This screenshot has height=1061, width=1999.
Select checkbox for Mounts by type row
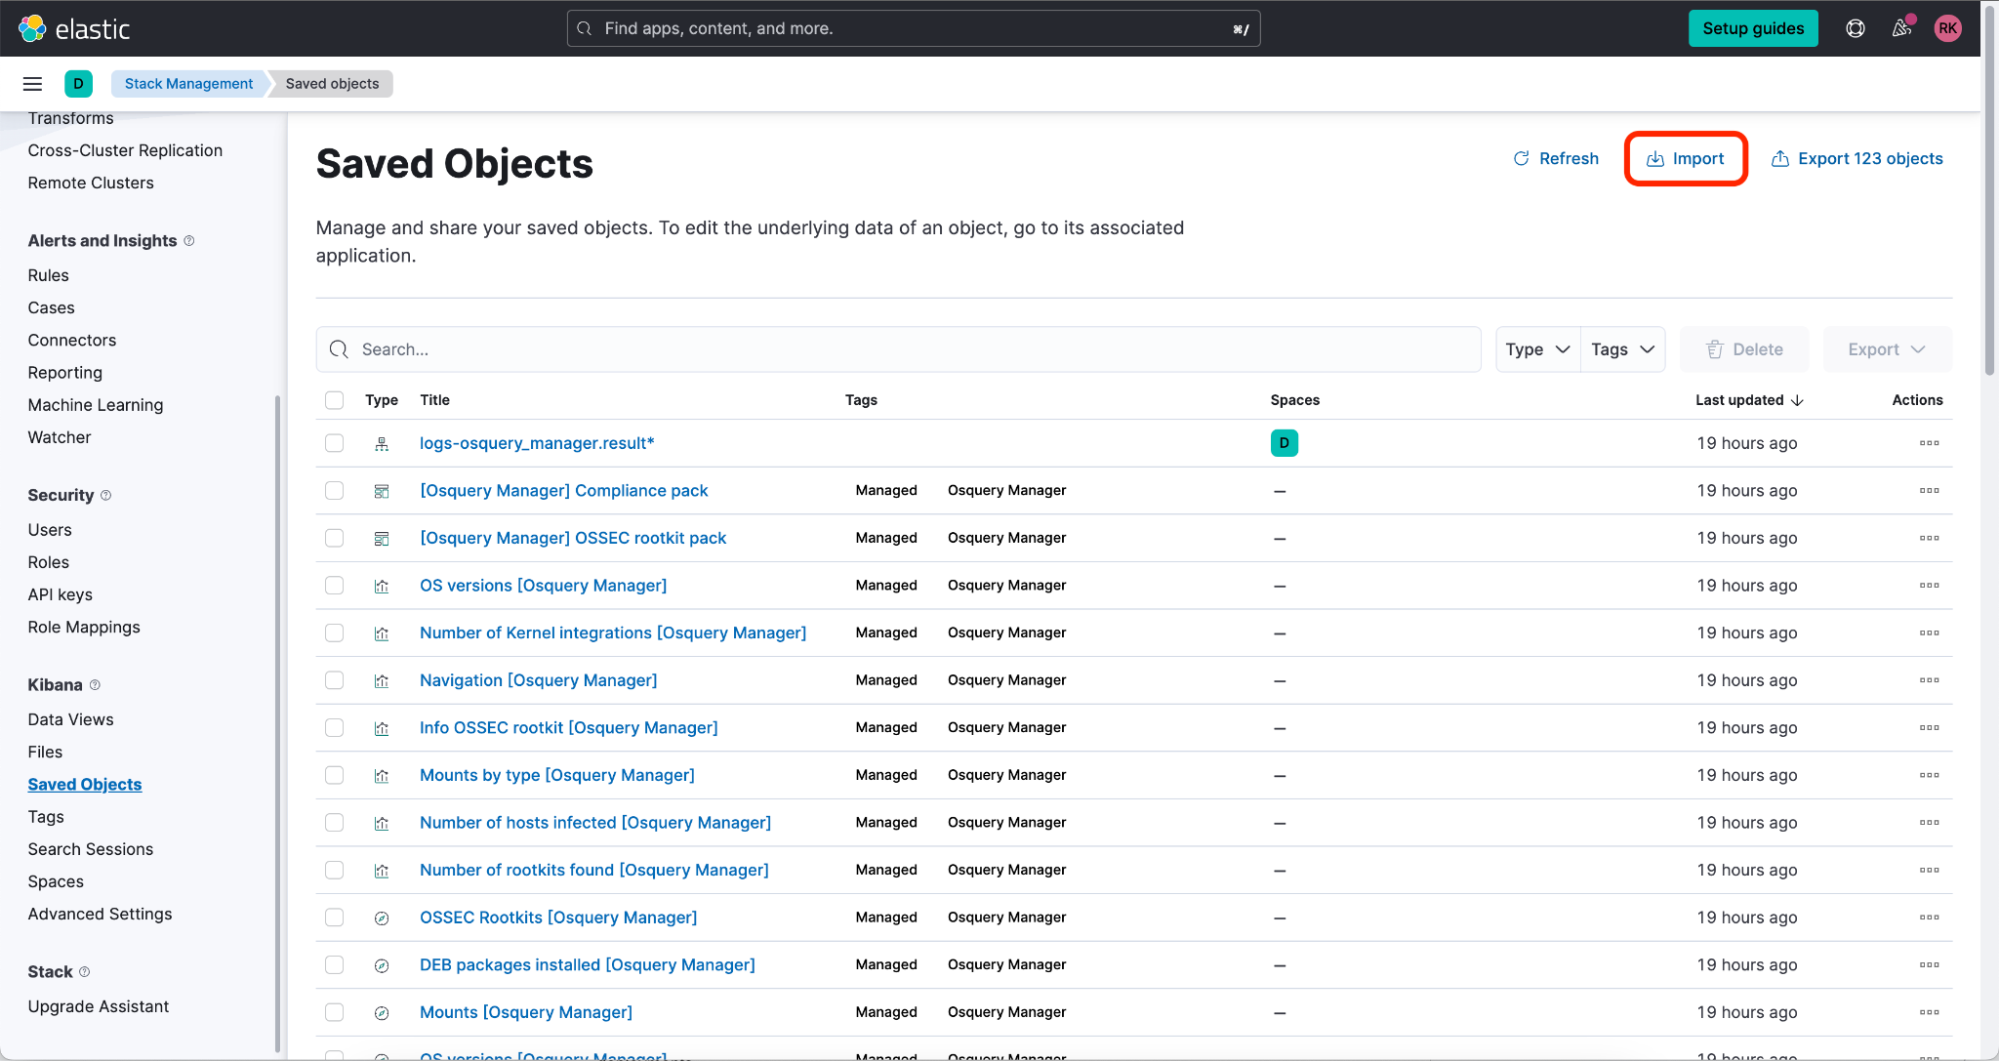(334, 775)
